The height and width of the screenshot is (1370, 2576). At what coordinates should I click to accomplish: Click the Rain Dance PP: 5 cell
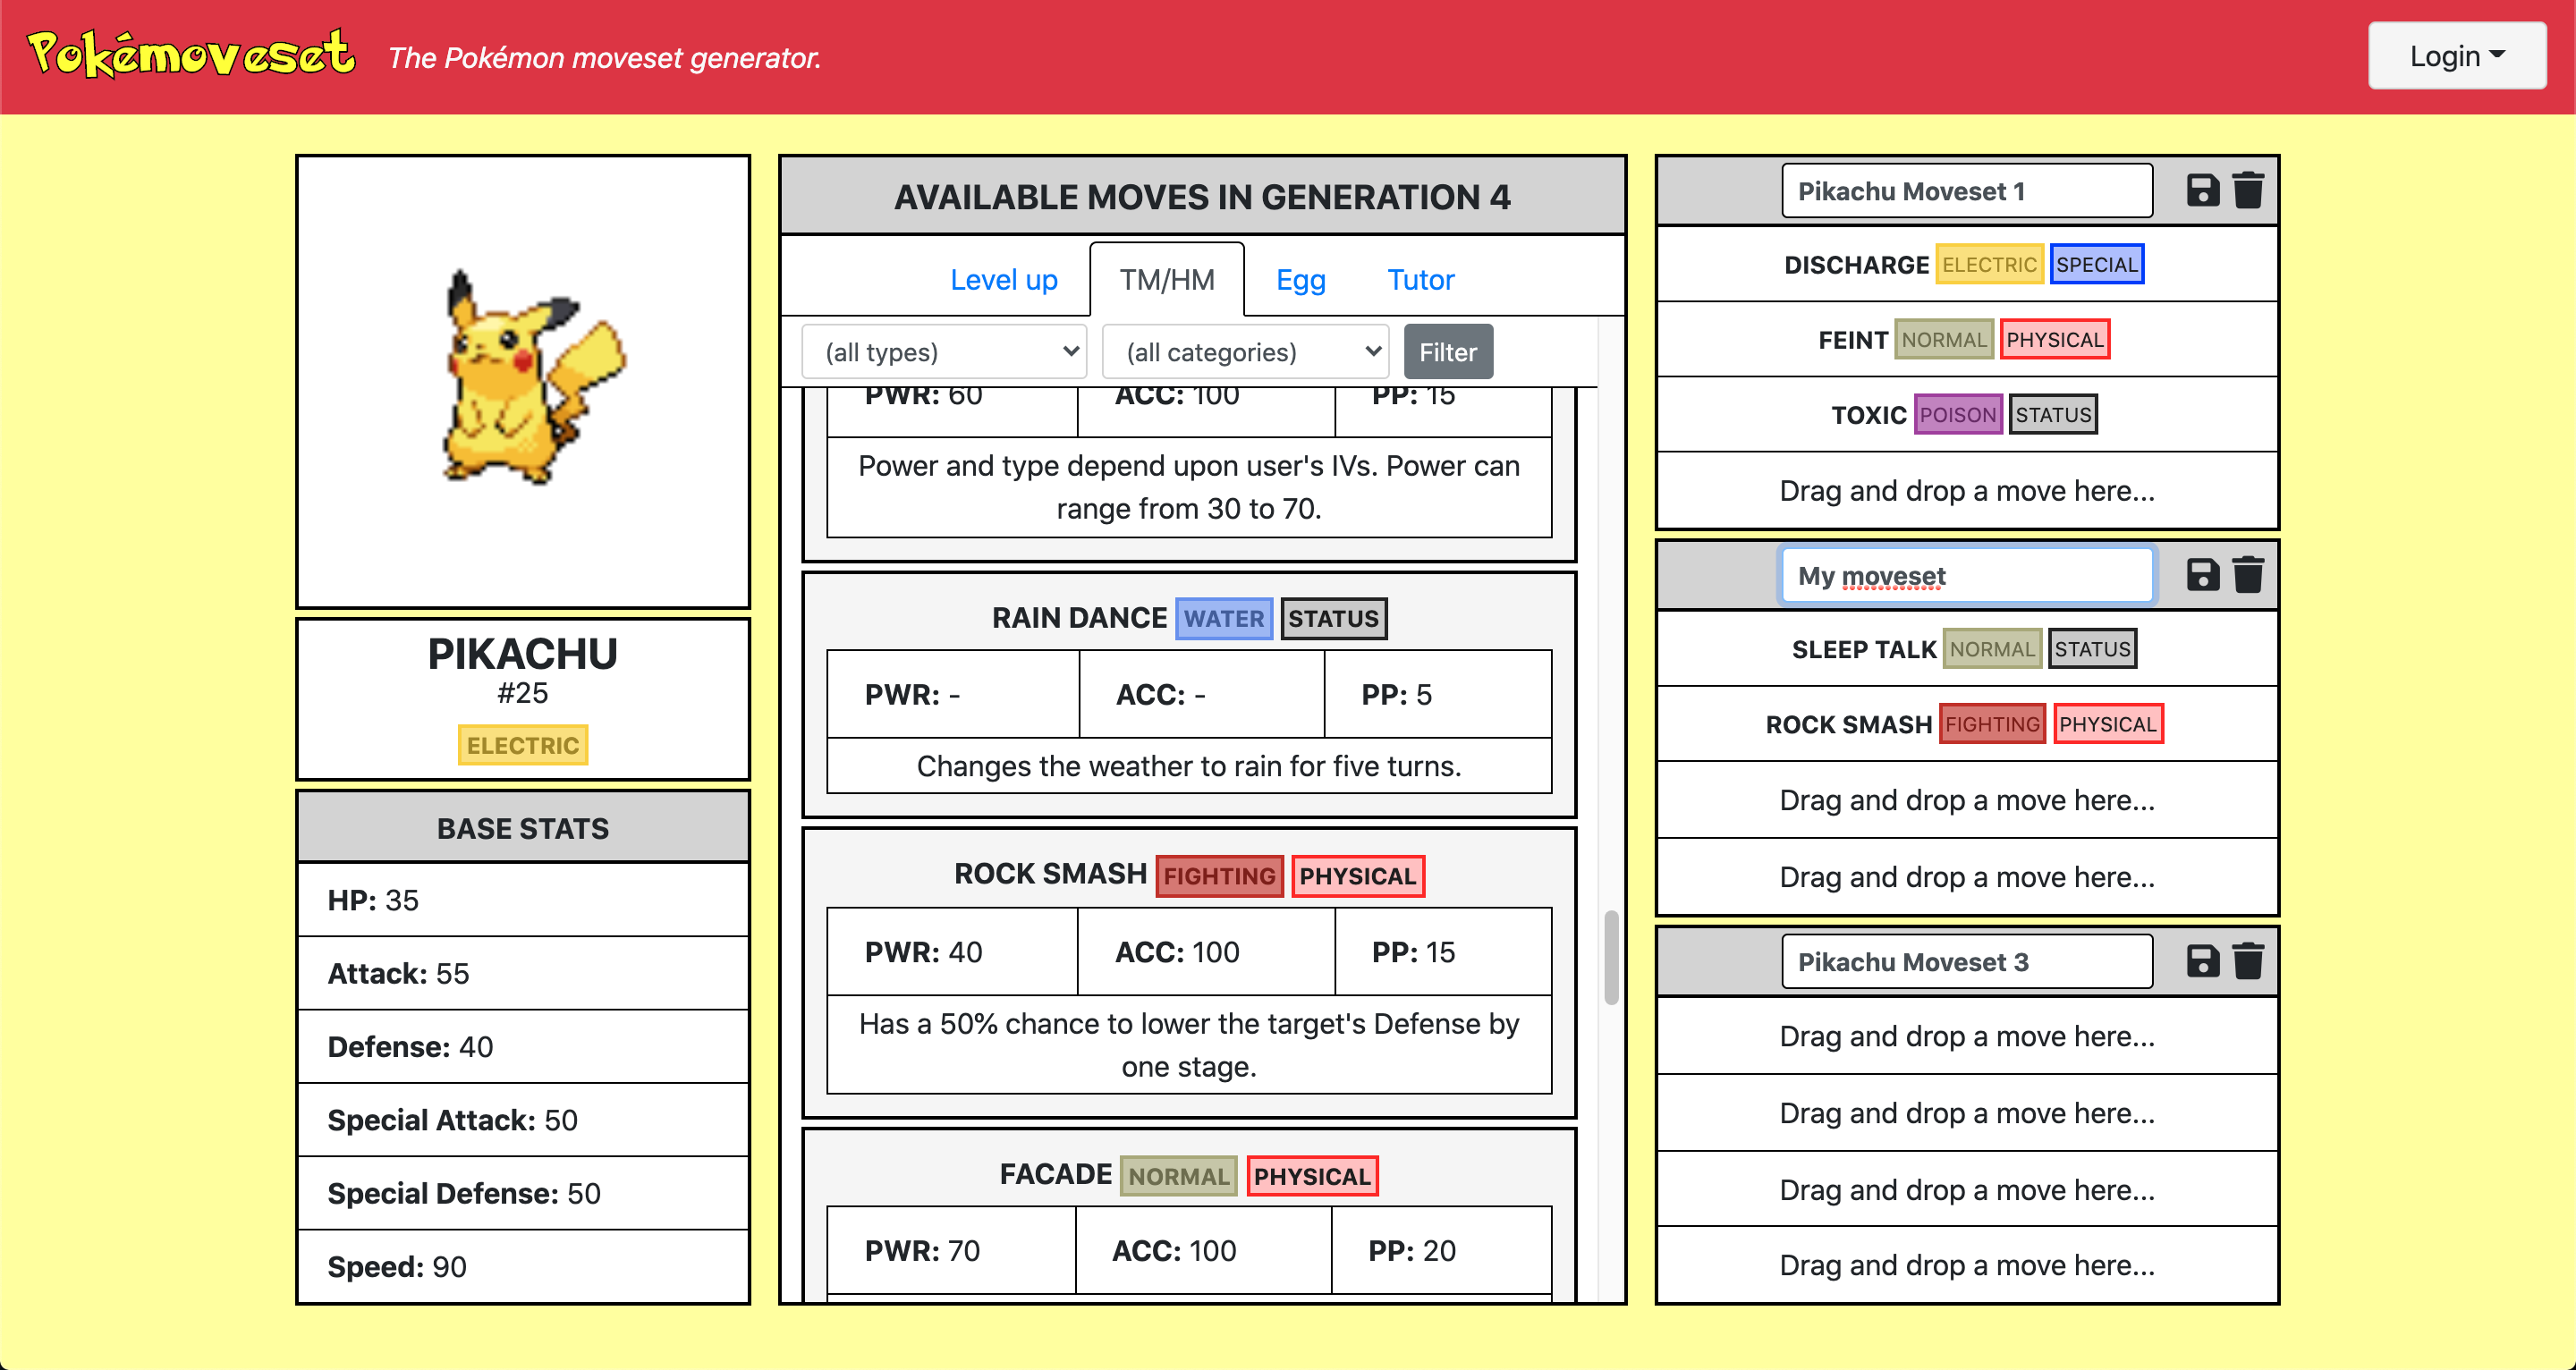click(1438, 694)
